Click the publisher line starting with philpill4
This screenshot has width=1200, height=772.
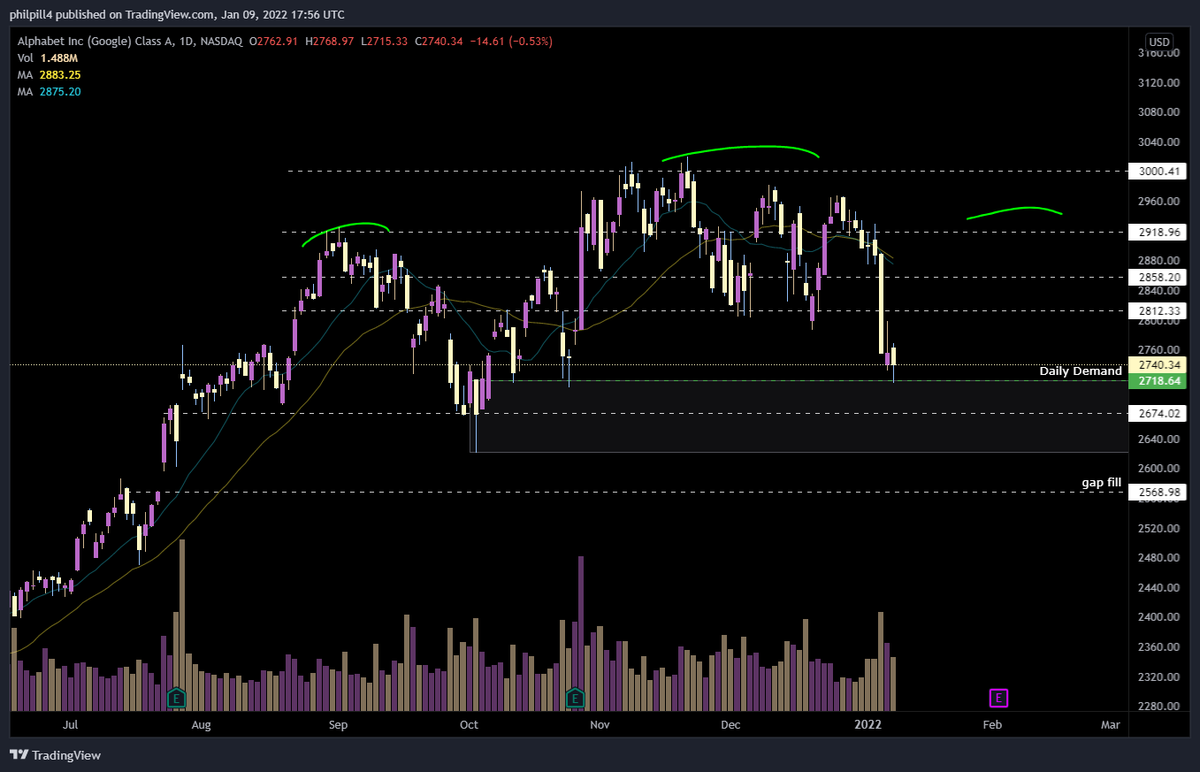[178, 15]
